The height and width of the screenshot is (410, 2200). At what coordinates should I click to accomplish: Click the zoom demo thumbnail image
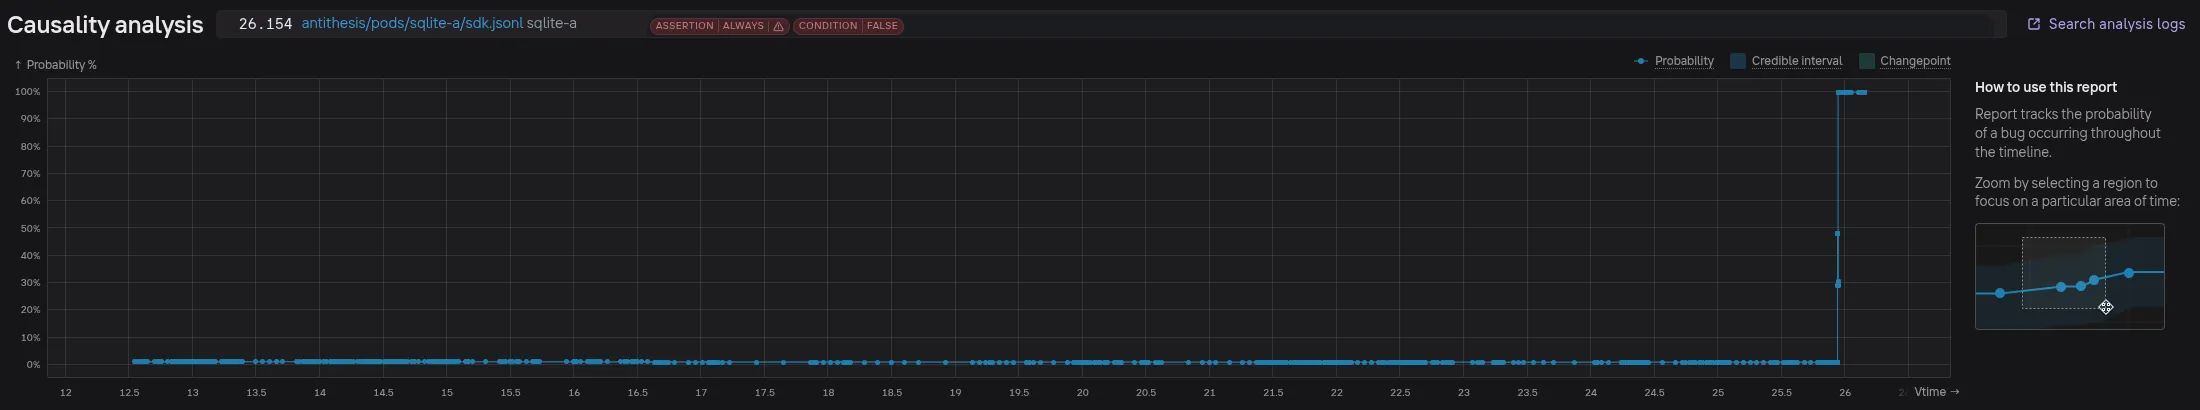click(2069, 276)
